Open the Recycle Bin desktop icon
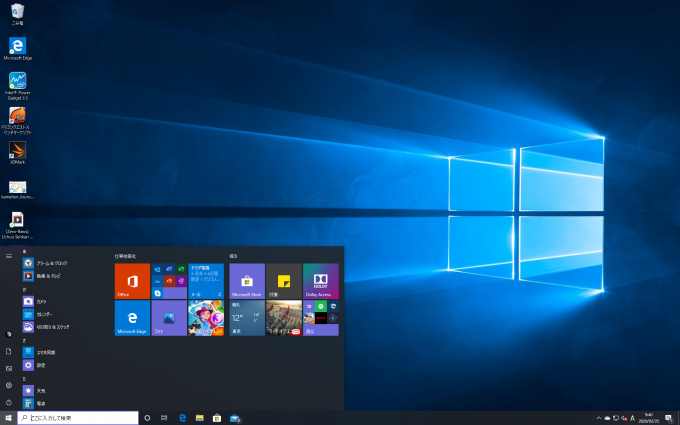Viewport: 680px width, 425px height. [17, 14]
